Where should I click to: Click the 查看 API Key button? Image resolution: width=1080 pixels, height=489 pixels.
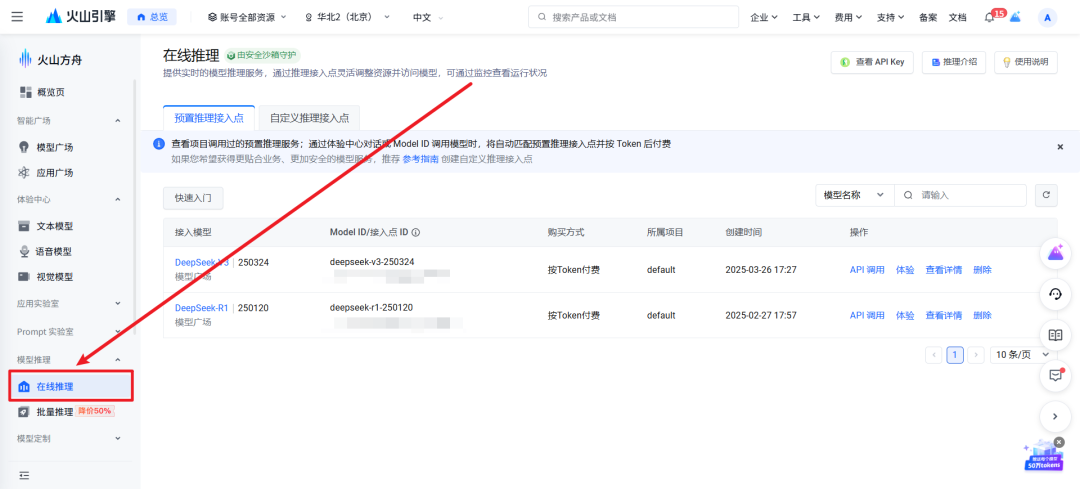(x=872, y=62)
